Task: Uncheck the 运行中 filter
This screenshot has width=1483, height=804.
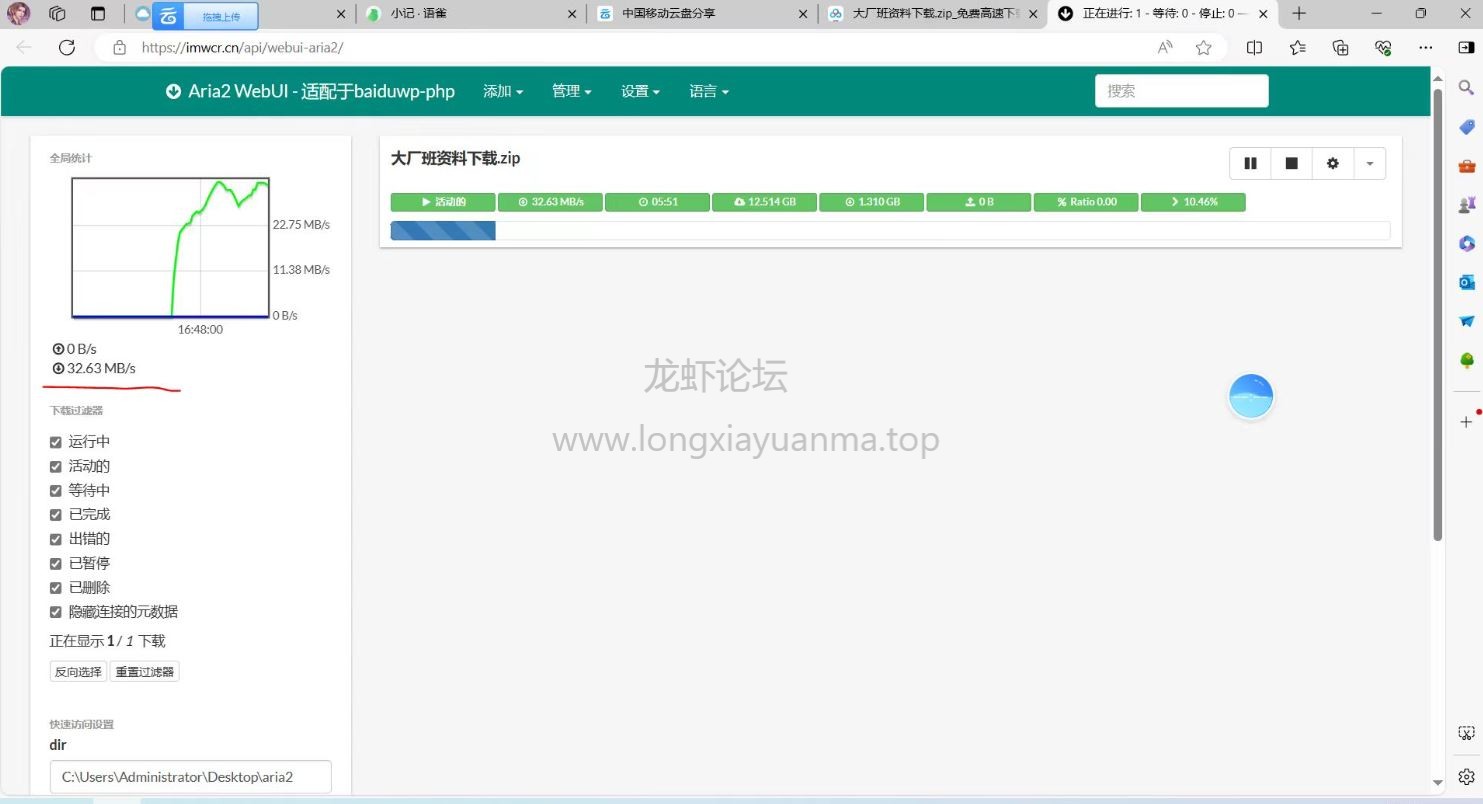Action: coord(56,442)
